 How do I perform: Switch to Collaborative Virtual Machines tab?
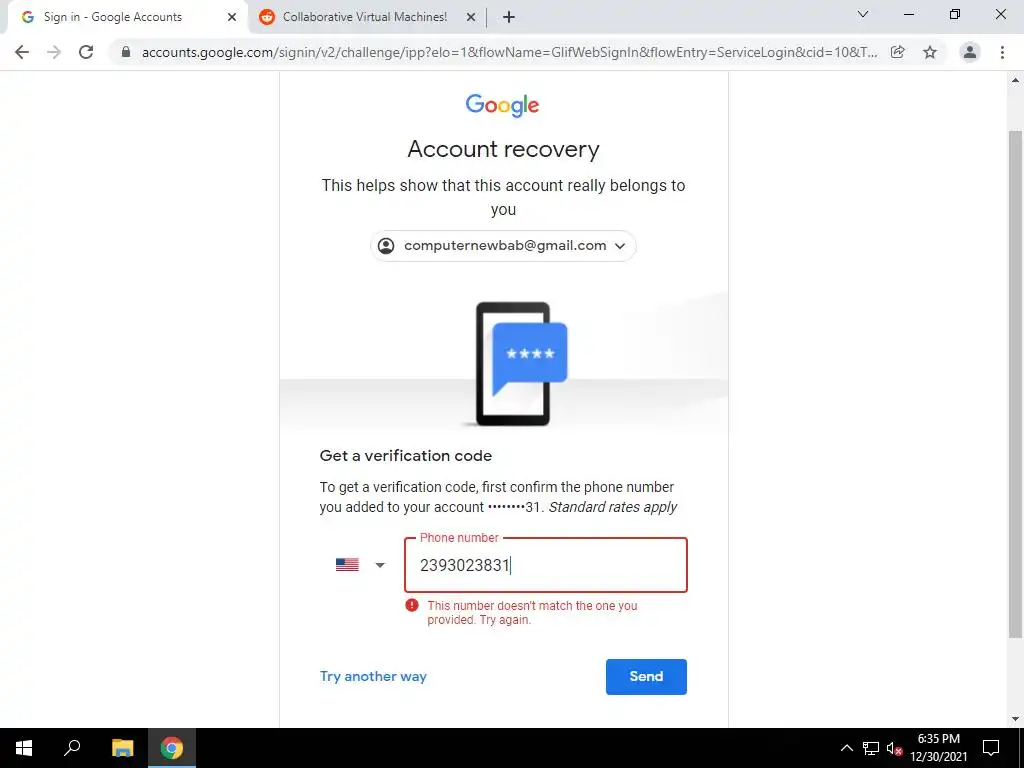point(365,17)
